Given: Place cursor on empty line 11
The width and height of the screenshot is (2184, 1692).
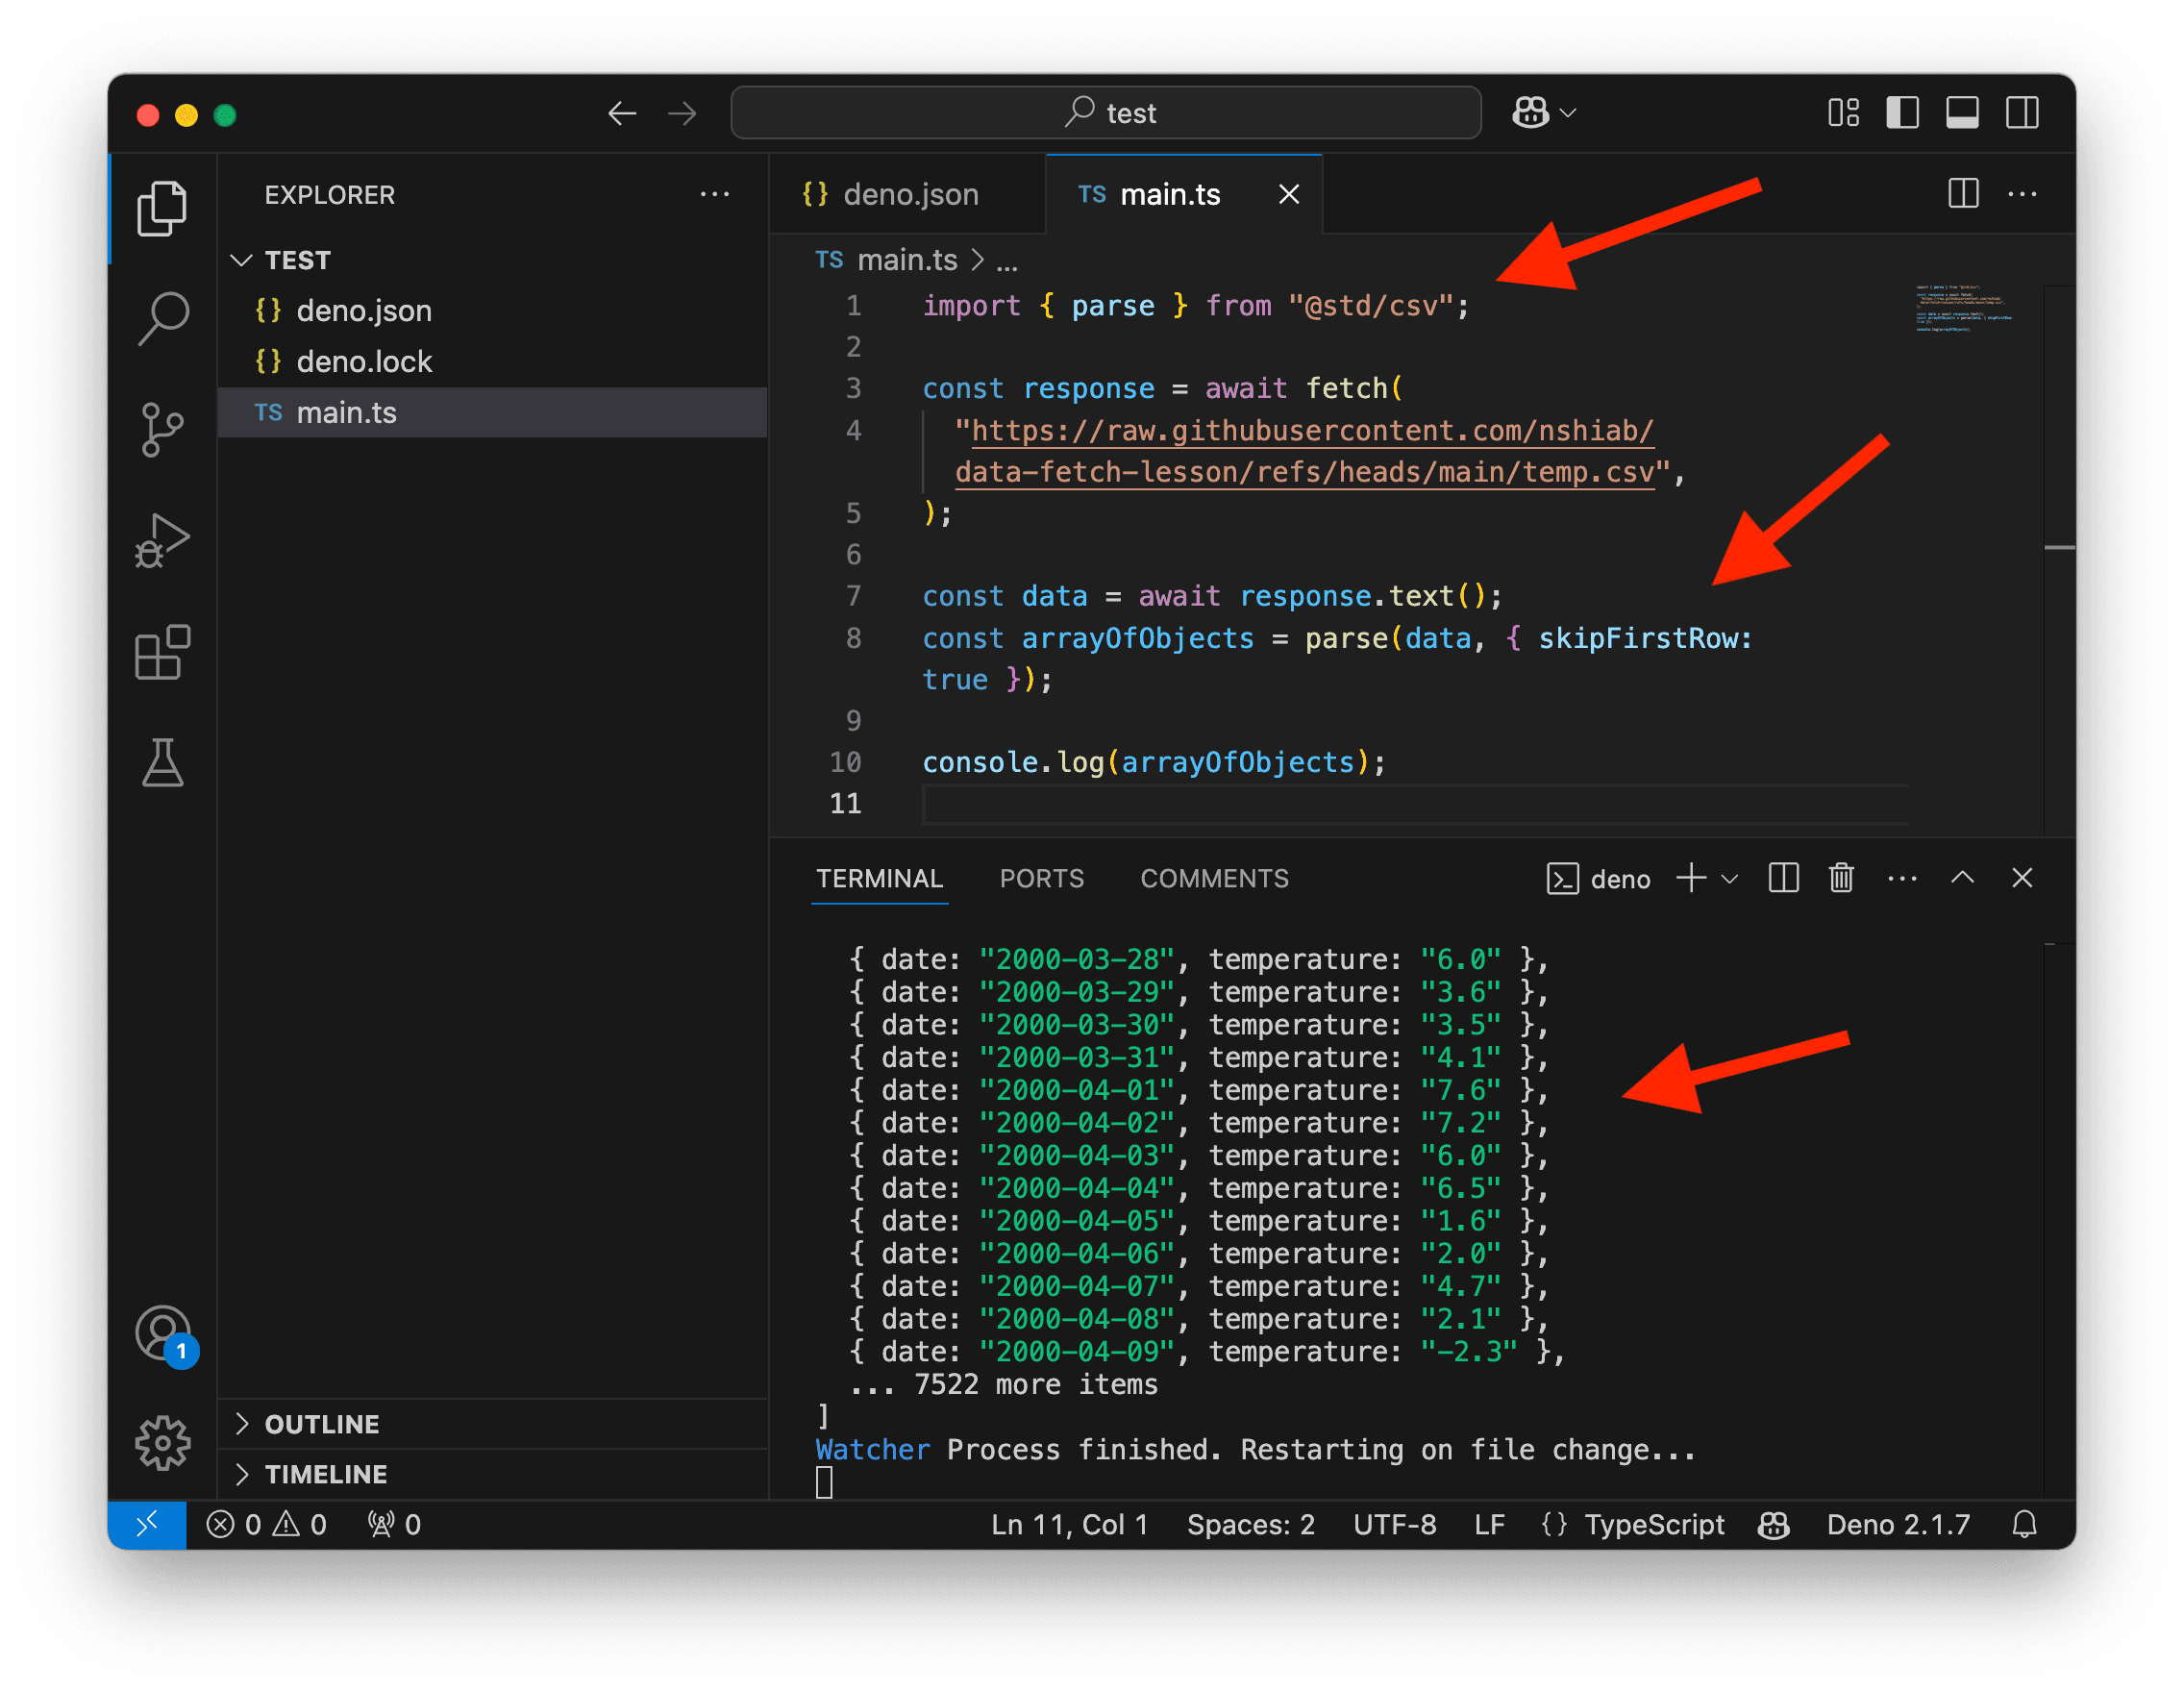Looking at the screenshot, I should point(1415,804).
